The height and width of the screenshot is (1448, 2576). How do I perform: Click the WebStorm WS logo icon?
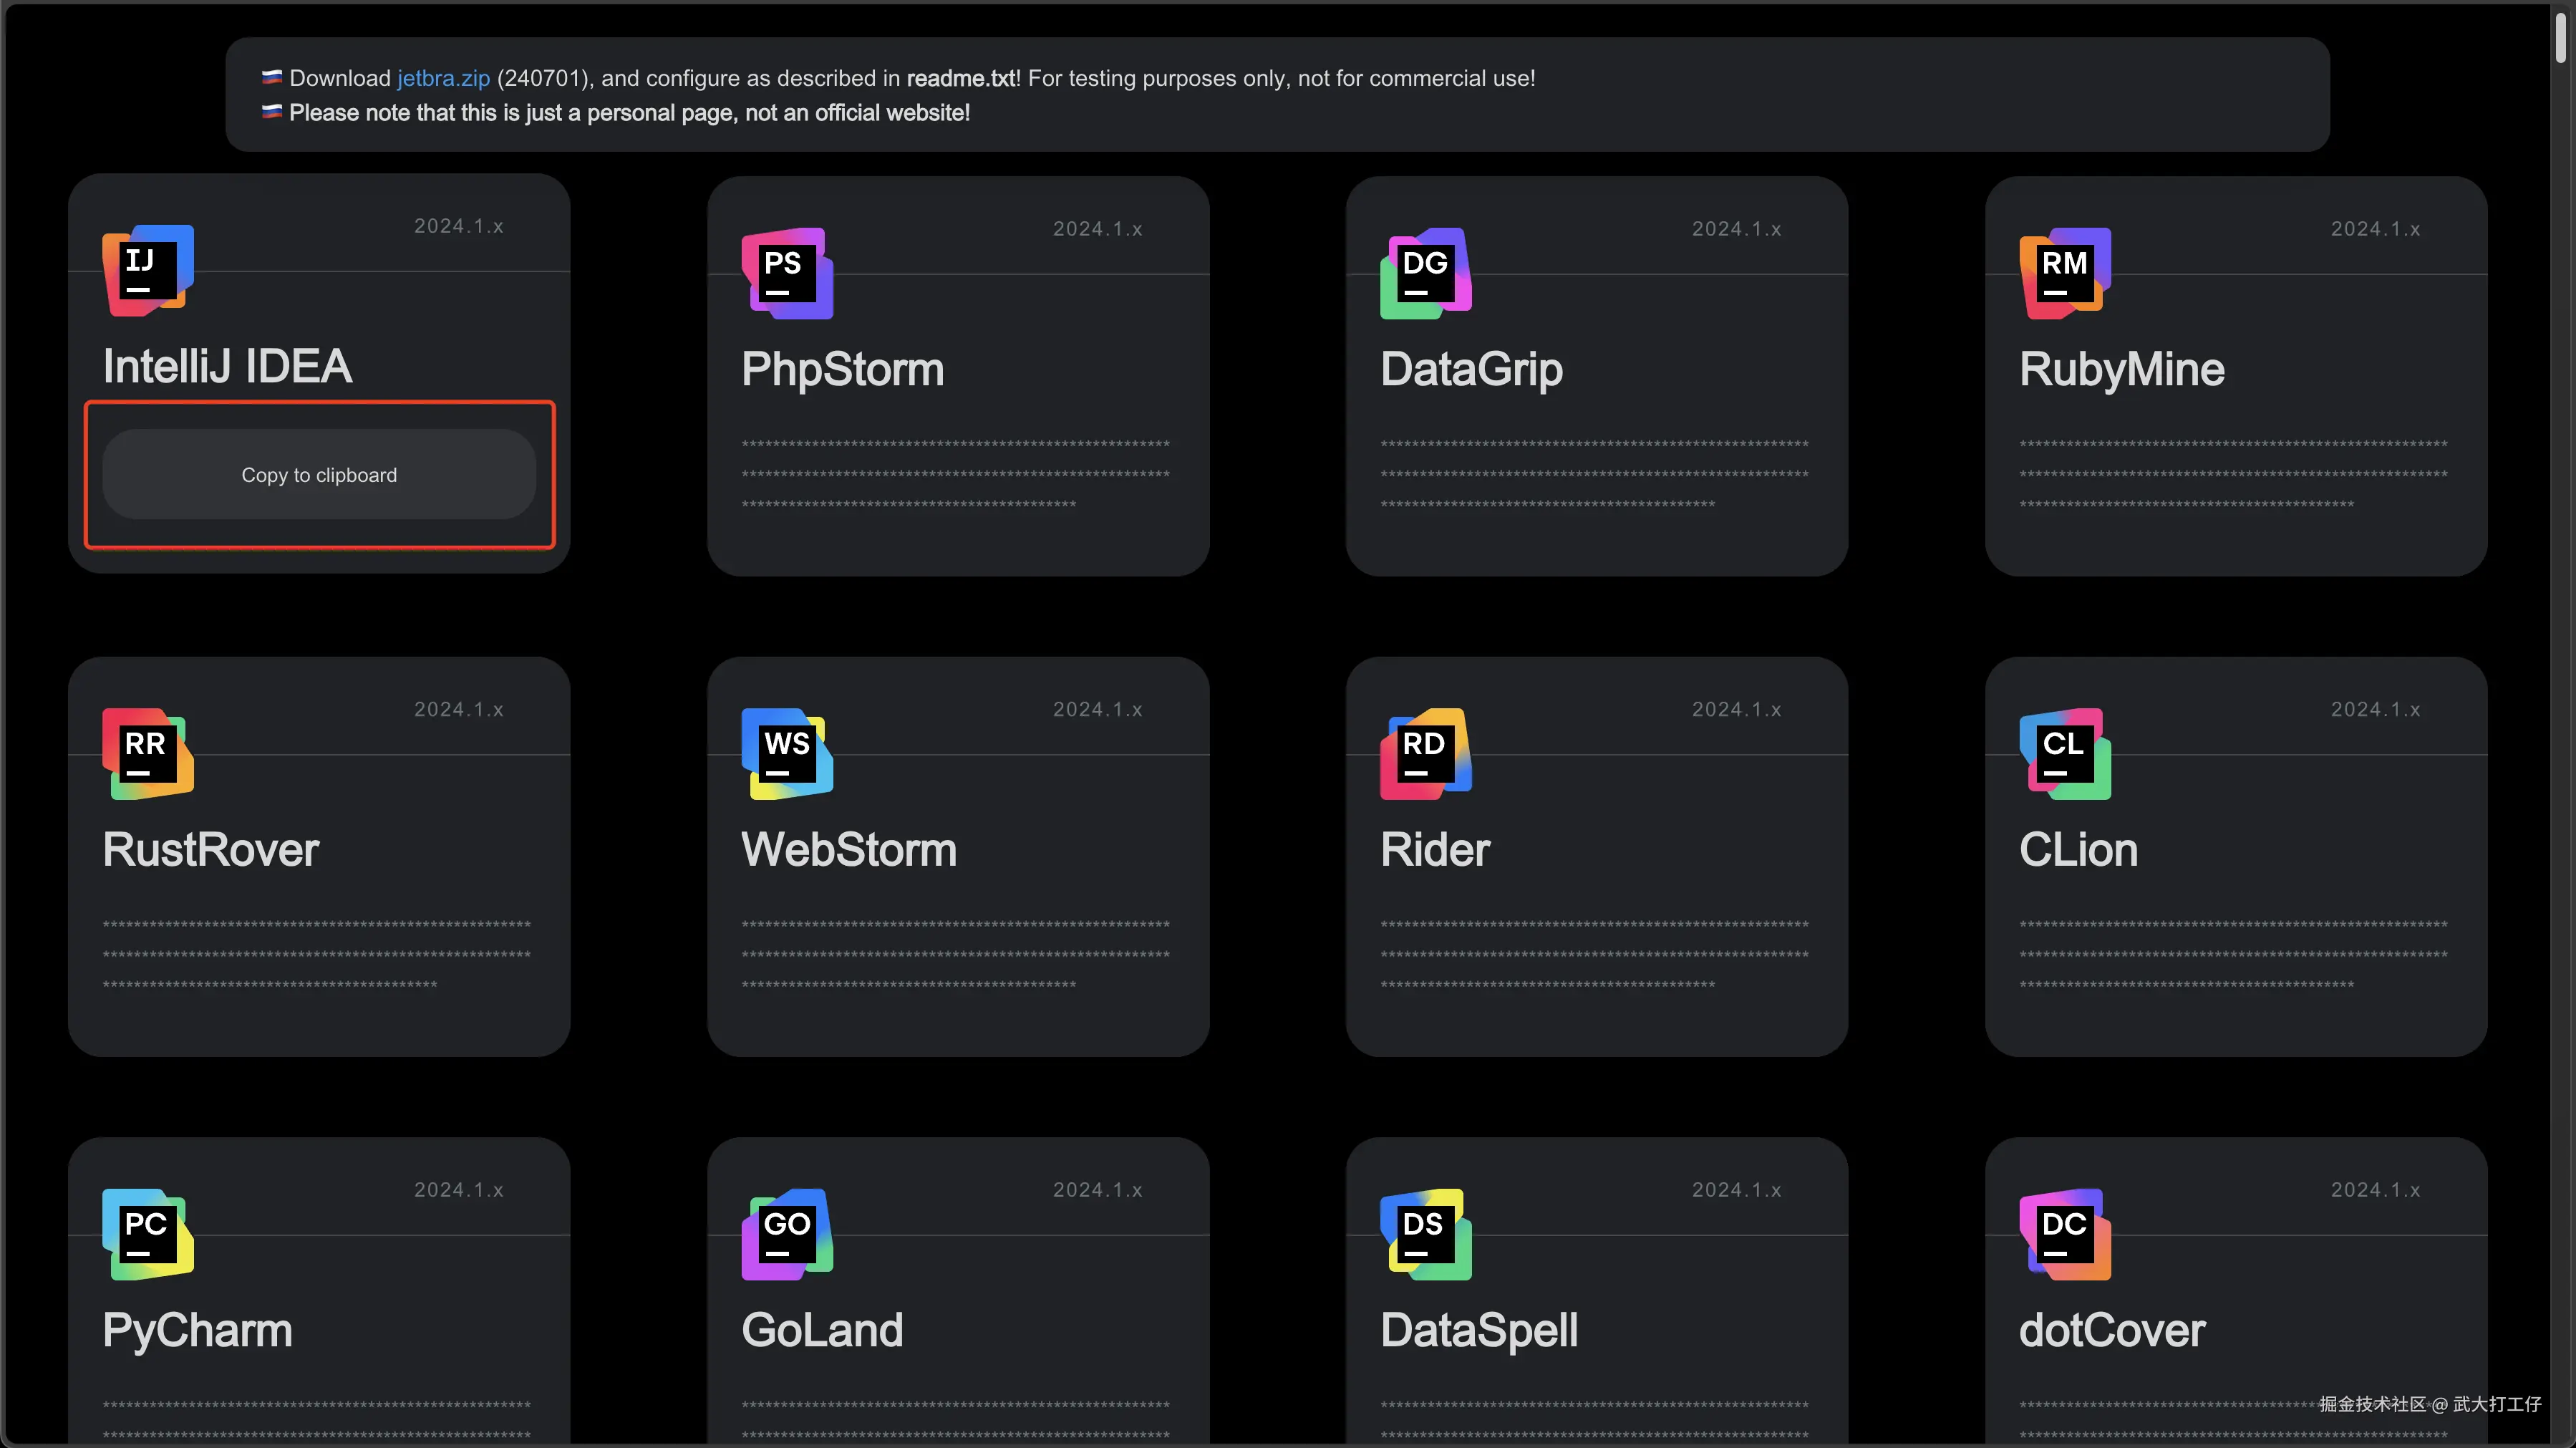pyautogui.click(x=787, y=753)
